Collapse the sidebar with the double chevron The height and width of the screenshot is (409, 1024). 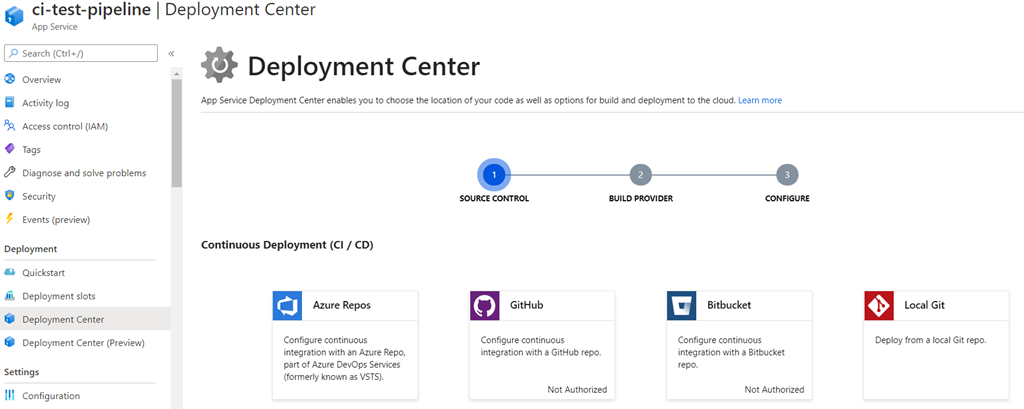click(x=171, y=54)
